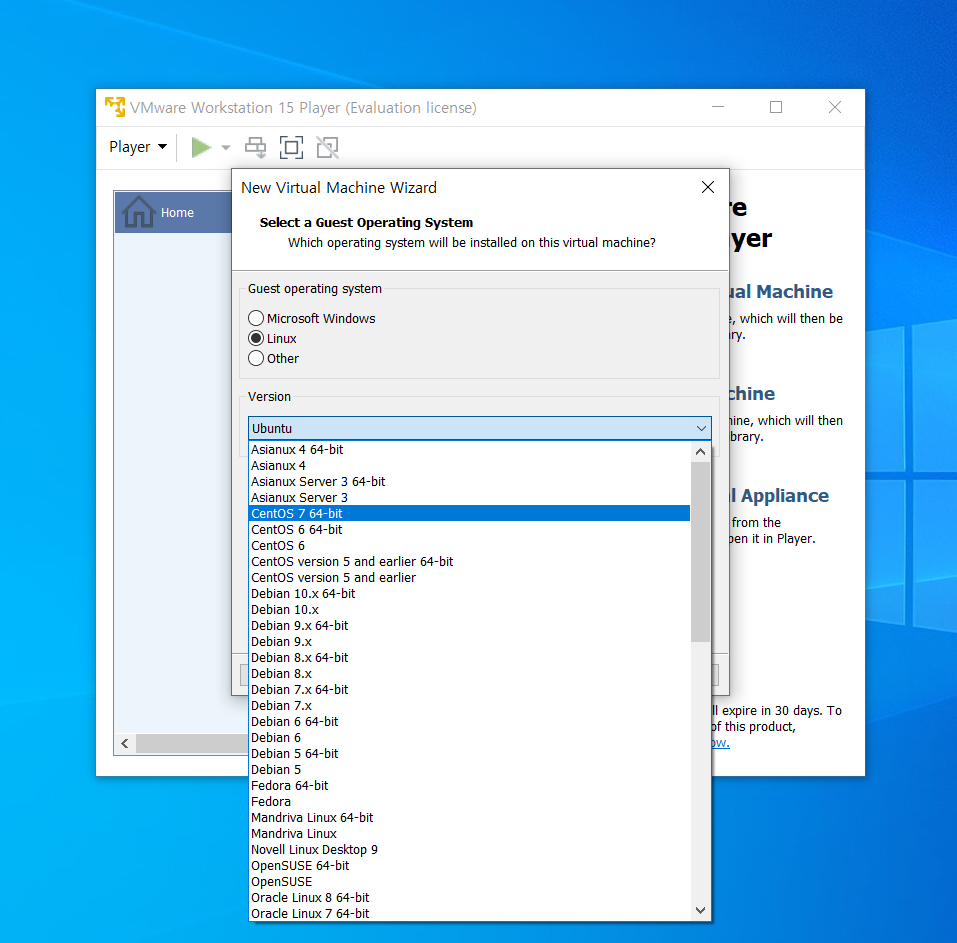Choose Debian 8.x entry
Image resolution: width=957 pixels, height=943 pixels.
tap(470, 674)
